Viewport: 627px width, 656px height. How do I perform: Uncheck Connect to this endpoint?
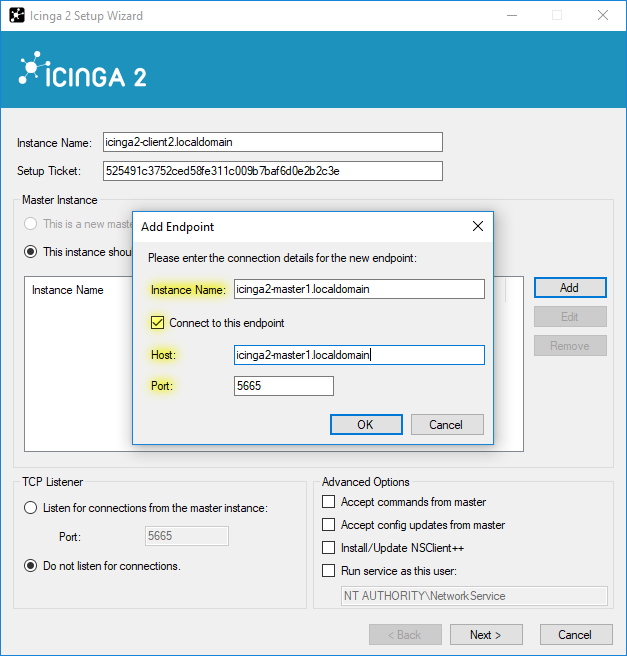coord(157,323)
